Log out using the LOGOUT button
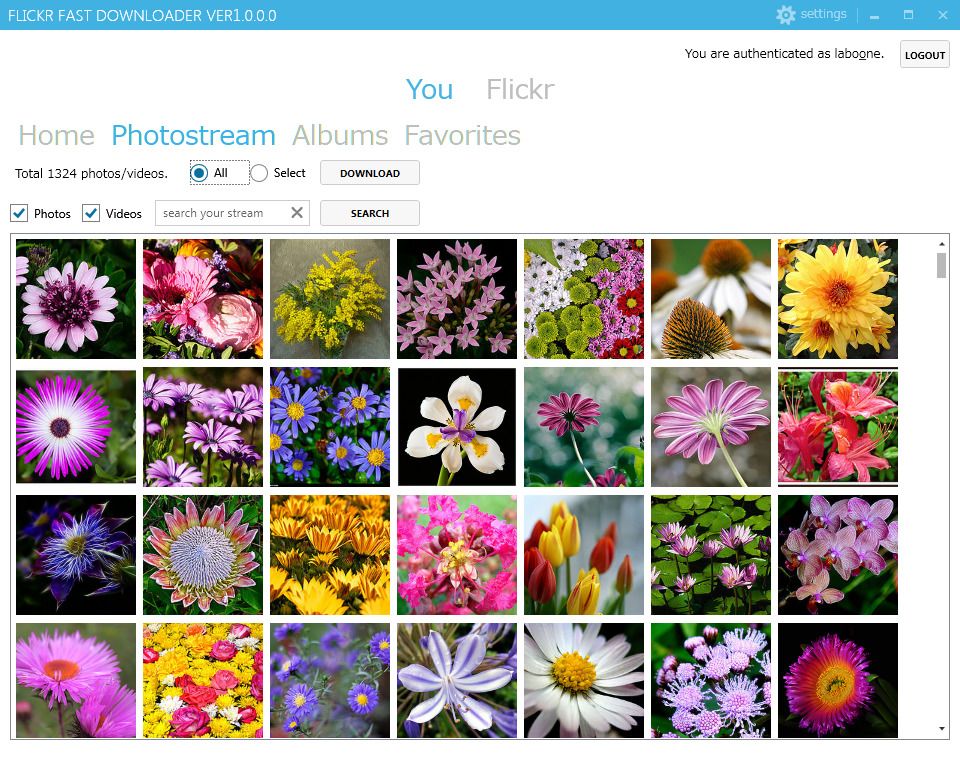 click(923, 54)
